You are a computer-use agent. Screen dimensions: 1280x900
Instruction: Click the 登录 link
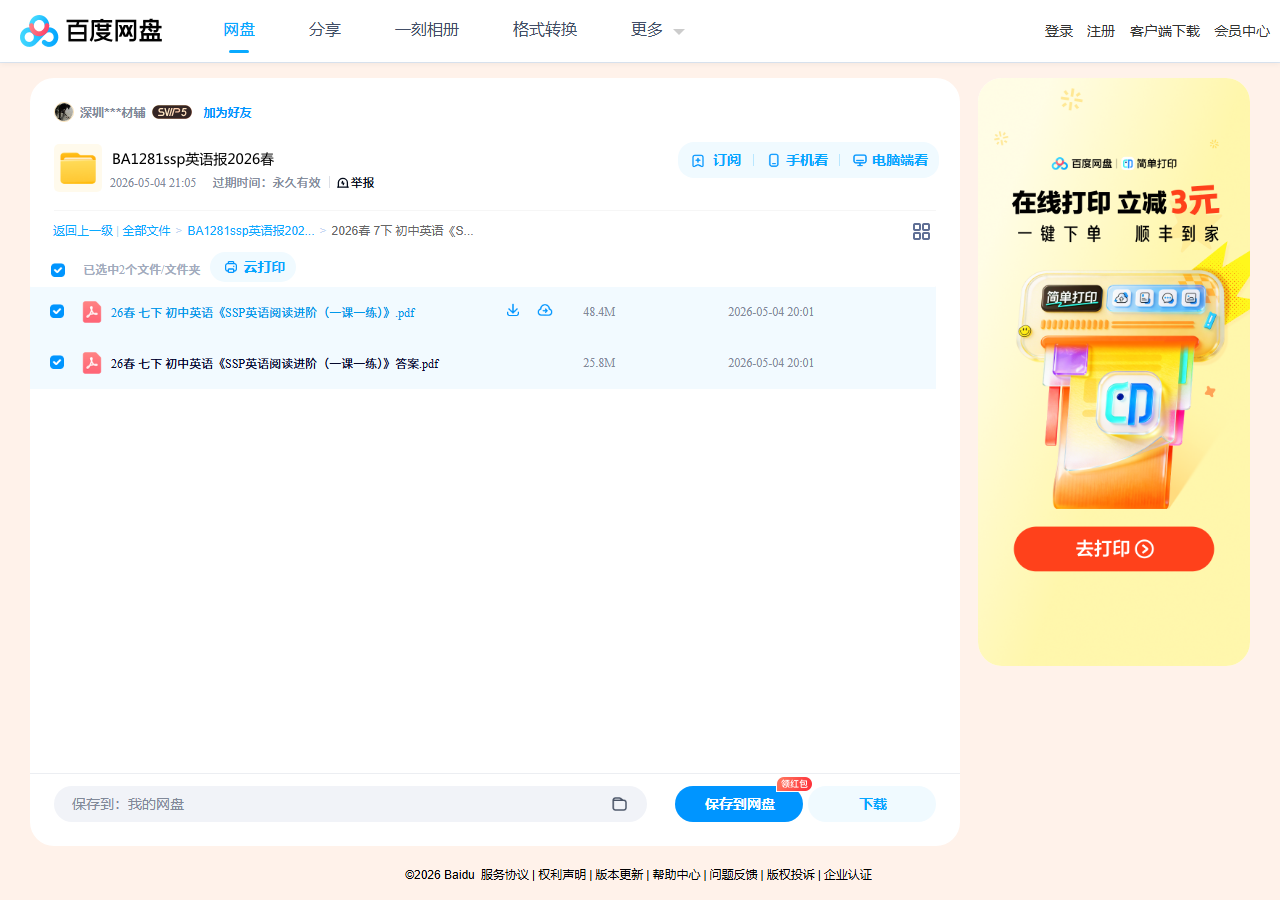pos(1059,31)
